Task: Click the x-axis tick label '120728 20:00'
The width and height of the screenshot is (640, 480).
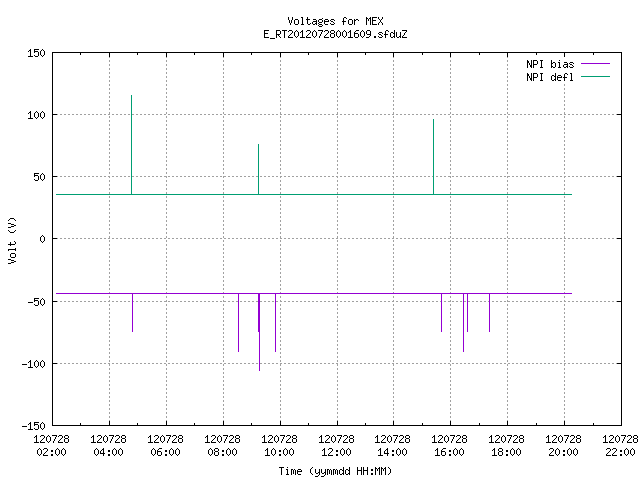Action: click(563, 446)
